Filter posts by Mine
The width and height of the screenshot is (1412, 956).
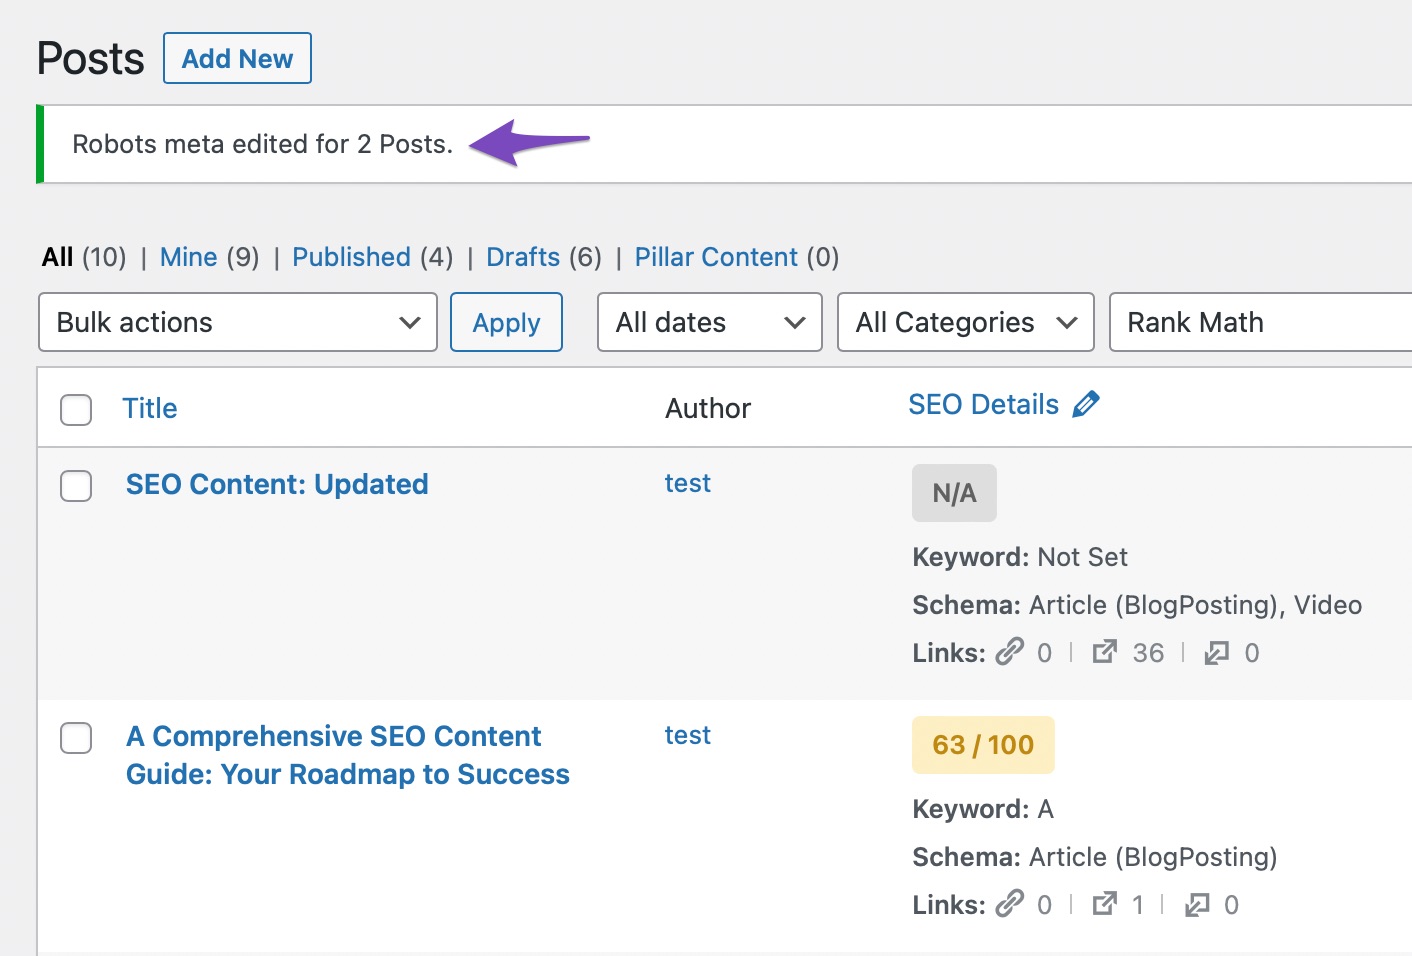(188, 257)
